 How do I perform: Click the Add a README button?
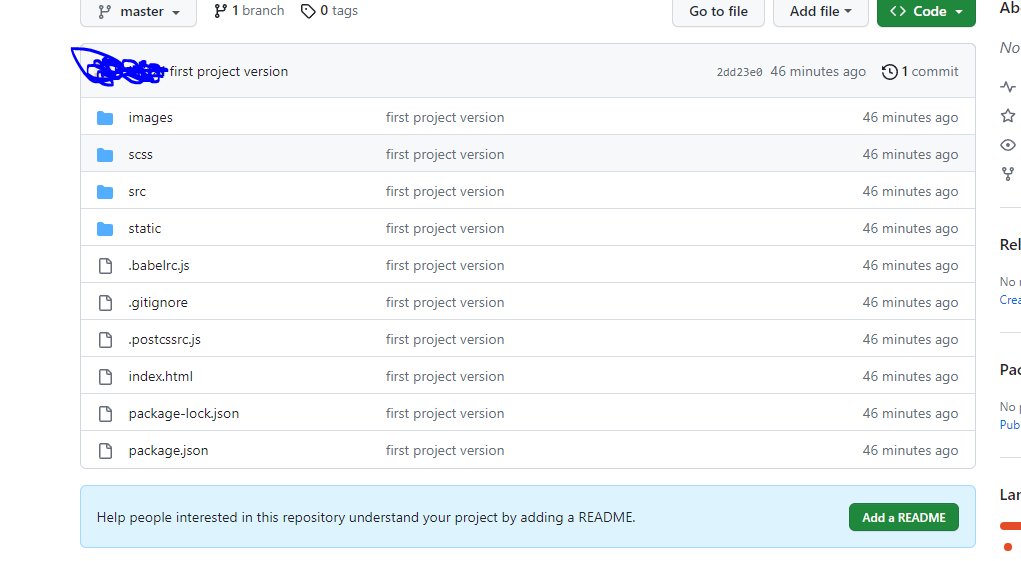tap(904, 518)
